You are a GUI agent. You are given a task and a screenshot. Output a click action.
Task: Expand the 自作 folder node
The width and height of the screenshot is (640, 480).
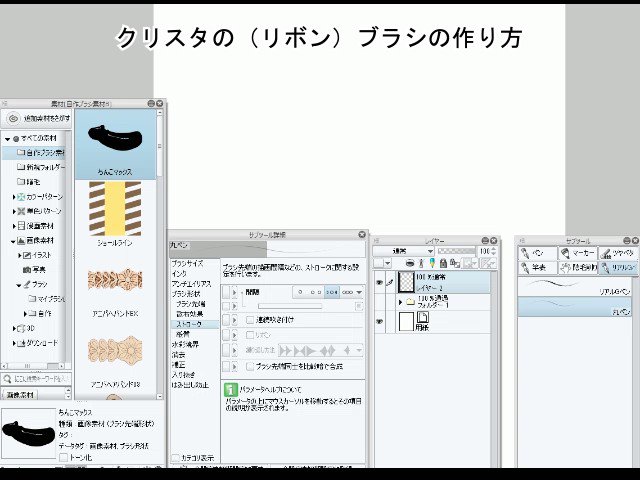(x=25, y=314)
